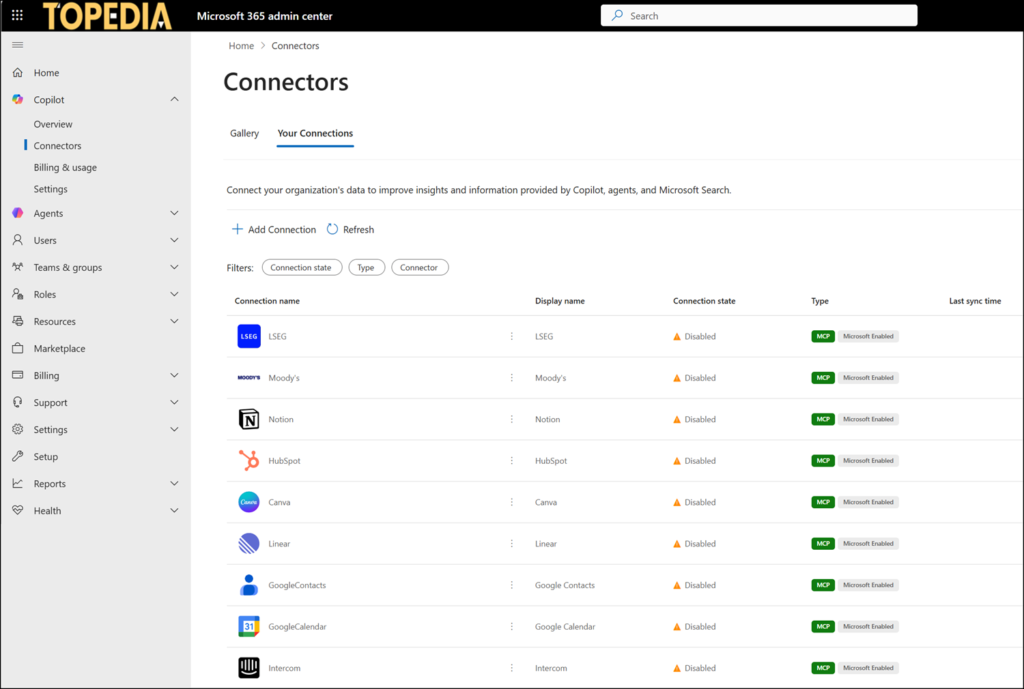The width and height of the screenshot is (1024, 689).
Task: Click the Users person icon
Action: point(18,240)
